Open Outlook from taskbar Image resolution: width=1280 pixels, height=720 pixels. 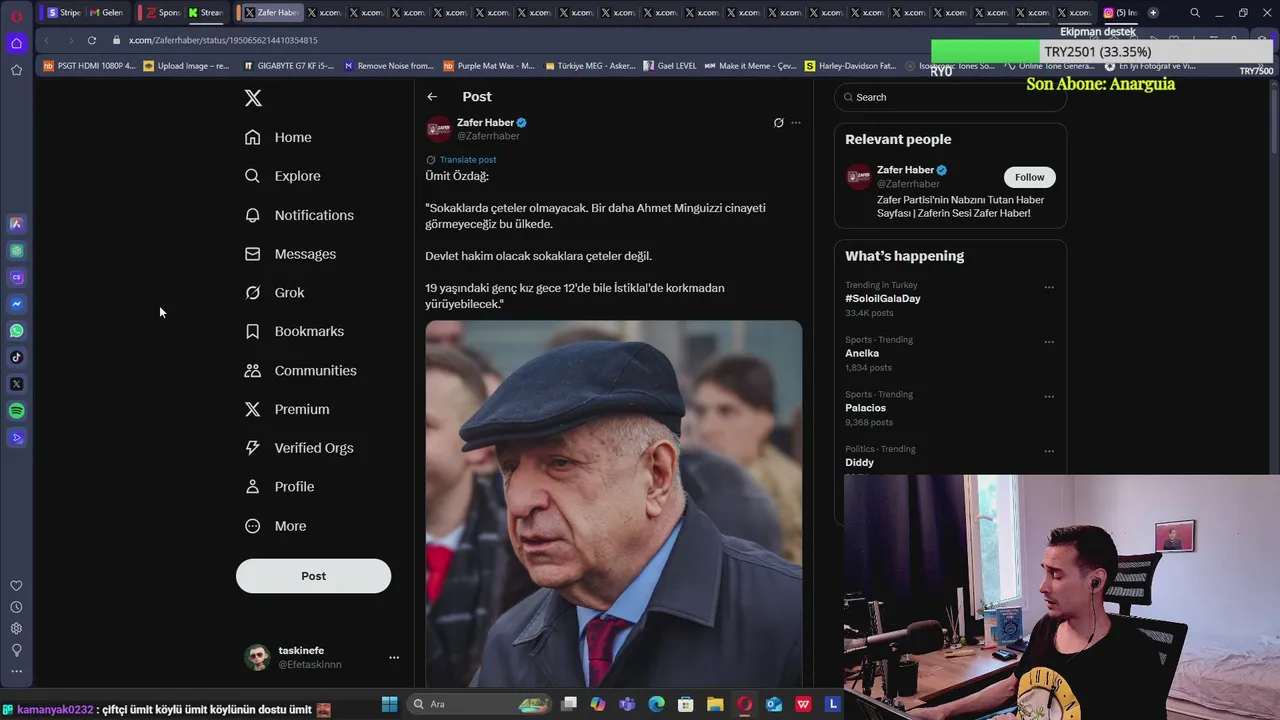[774, 704]
